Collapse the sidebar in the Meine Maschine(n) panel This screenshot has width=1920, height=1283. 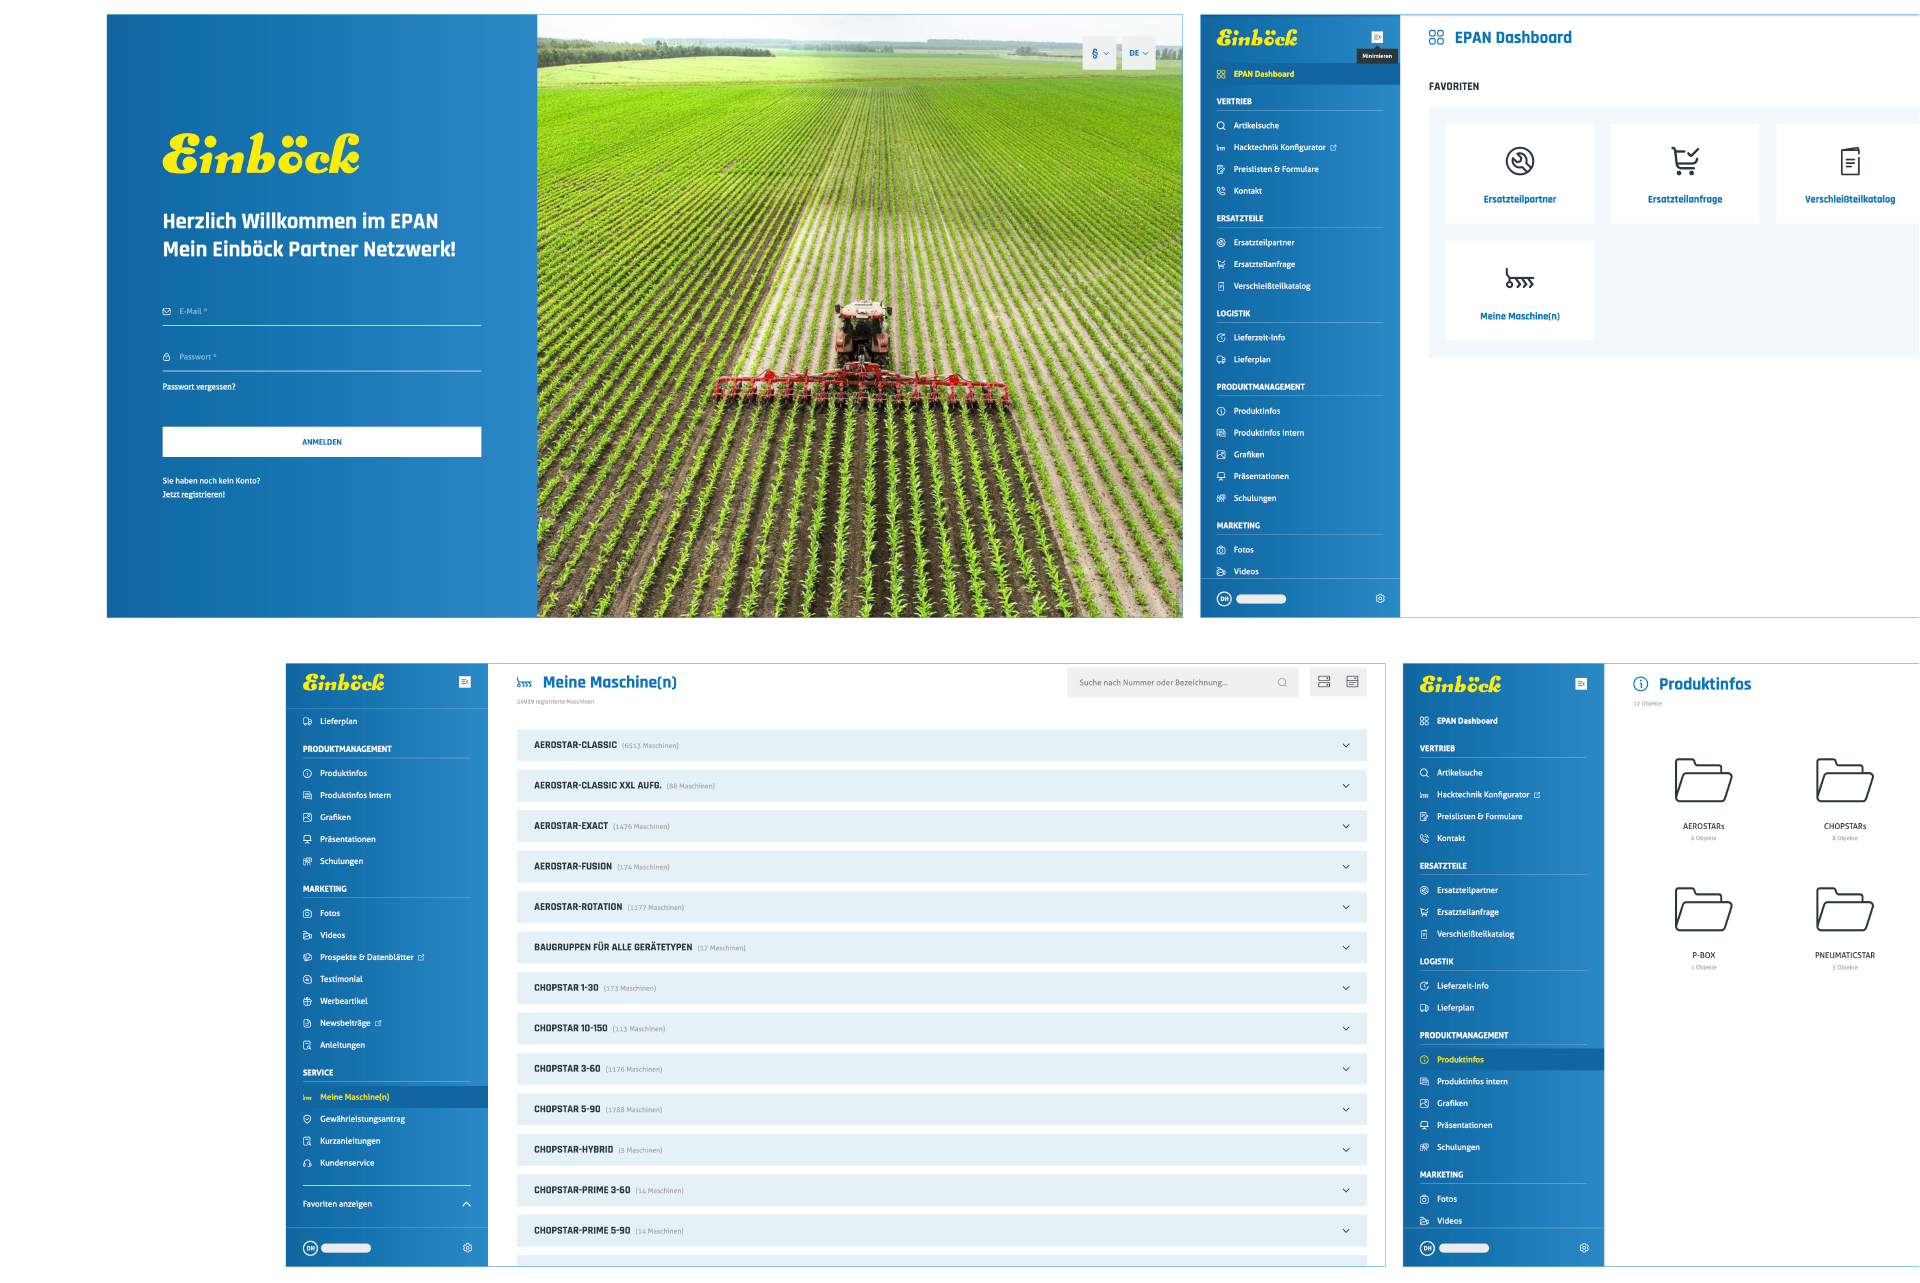(465, 682)
